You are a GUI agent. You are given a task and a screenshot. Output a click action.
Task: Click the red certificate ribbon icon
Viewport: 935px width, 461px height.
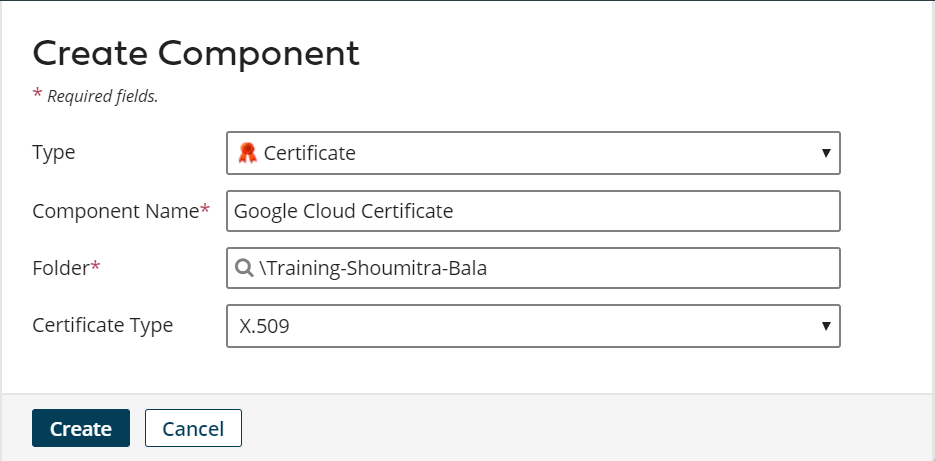[247, 153]
